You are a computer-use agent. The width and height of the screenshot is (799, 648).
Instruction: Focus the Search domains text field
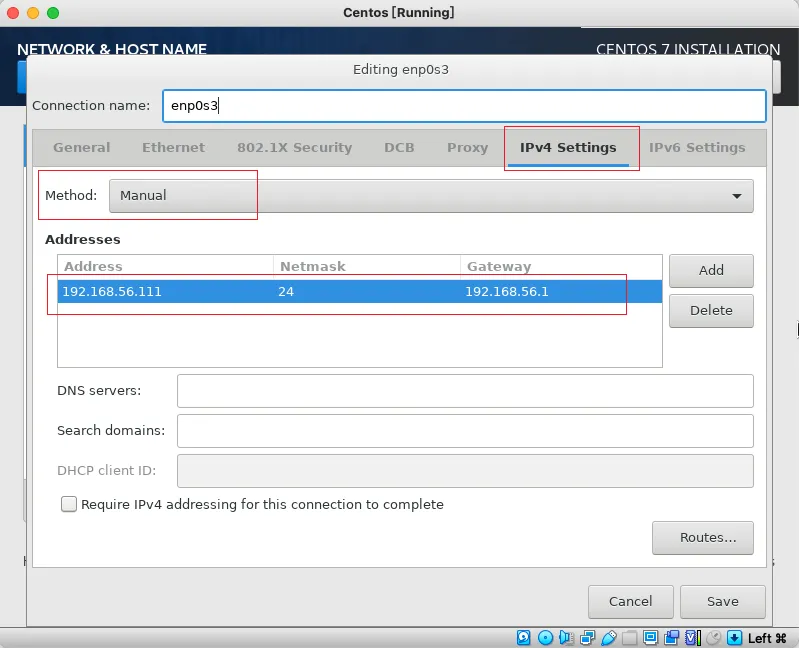tap(464, 431)
